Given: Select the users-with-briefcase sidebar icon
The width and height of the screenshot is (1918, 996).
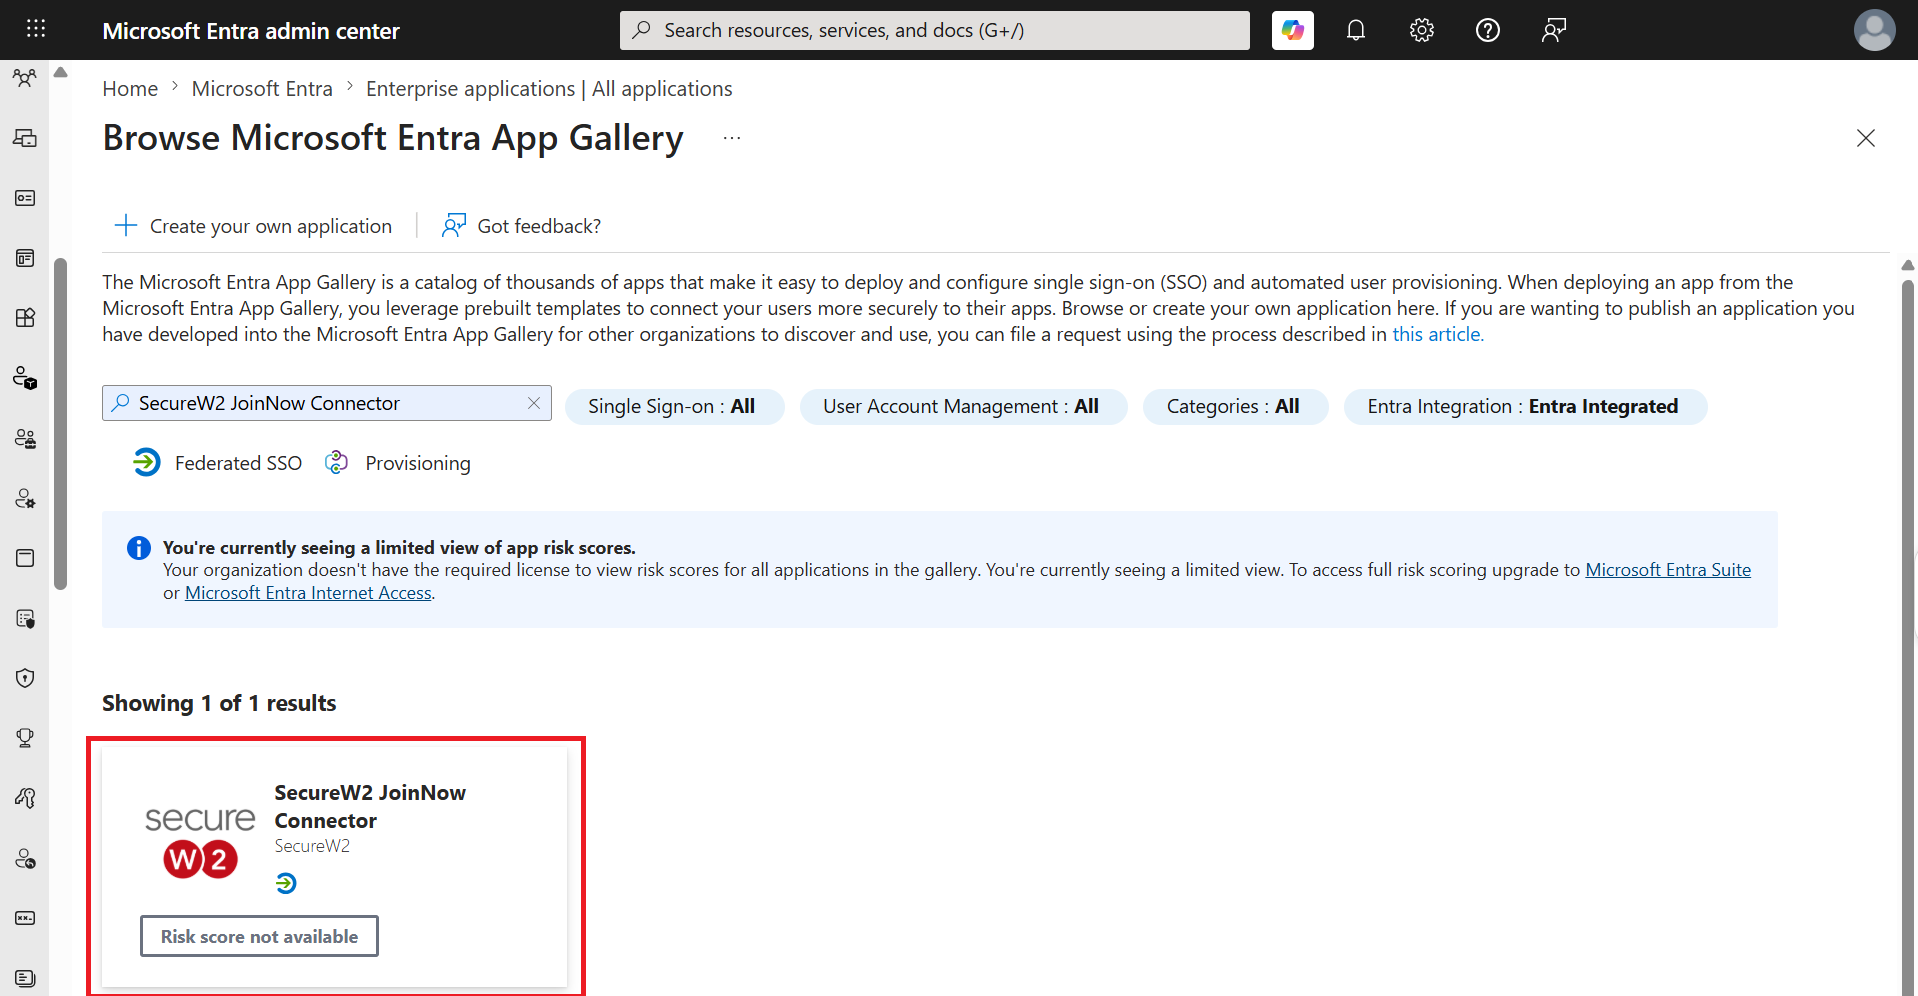Looking at the screenshot, I should (x=25, y=438).
